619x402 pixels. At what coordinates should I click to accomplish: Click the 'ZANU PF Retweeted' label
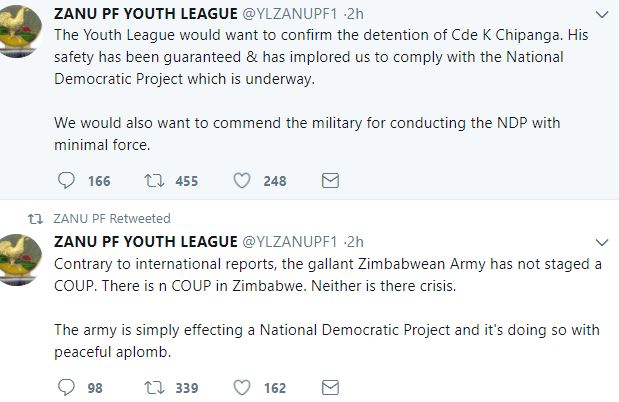pyautogui.click(x=110, y=218)
